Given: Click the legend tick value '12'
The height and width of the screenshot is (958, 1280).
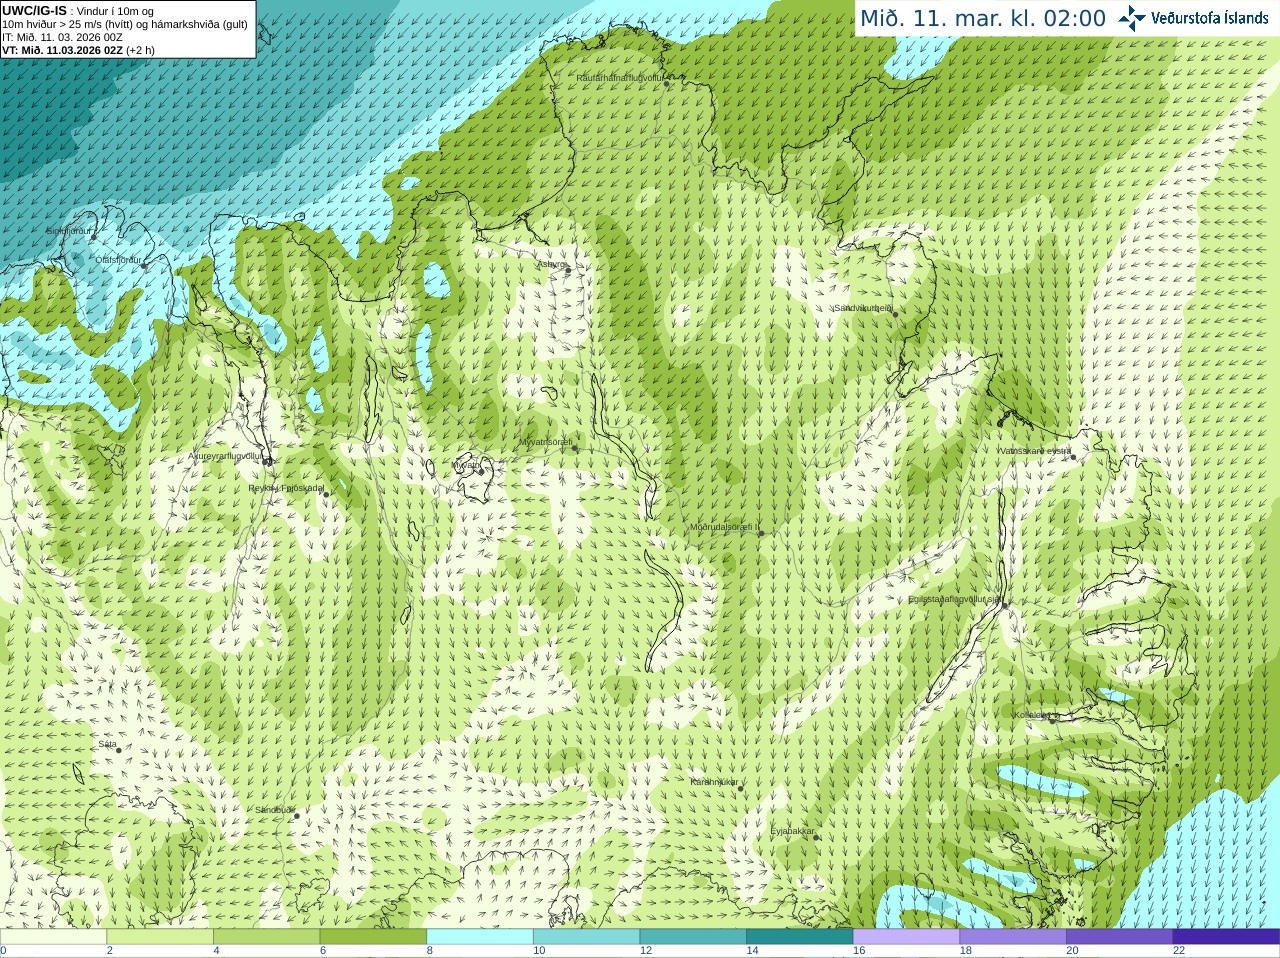Looking at the screenshot, I should [646, 951].
